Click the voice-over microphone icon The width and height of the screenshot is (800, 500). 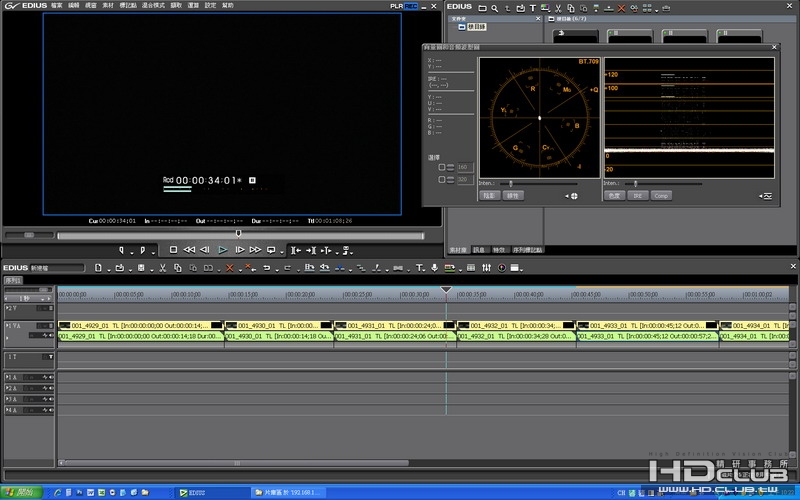click(434, 268)
